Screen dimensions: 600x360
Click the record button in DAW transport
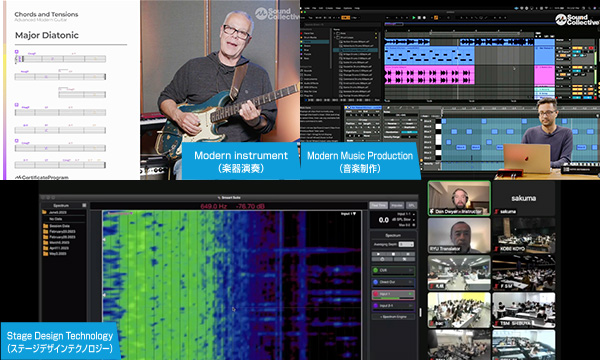pyautogui.click(x=424, y=18)
